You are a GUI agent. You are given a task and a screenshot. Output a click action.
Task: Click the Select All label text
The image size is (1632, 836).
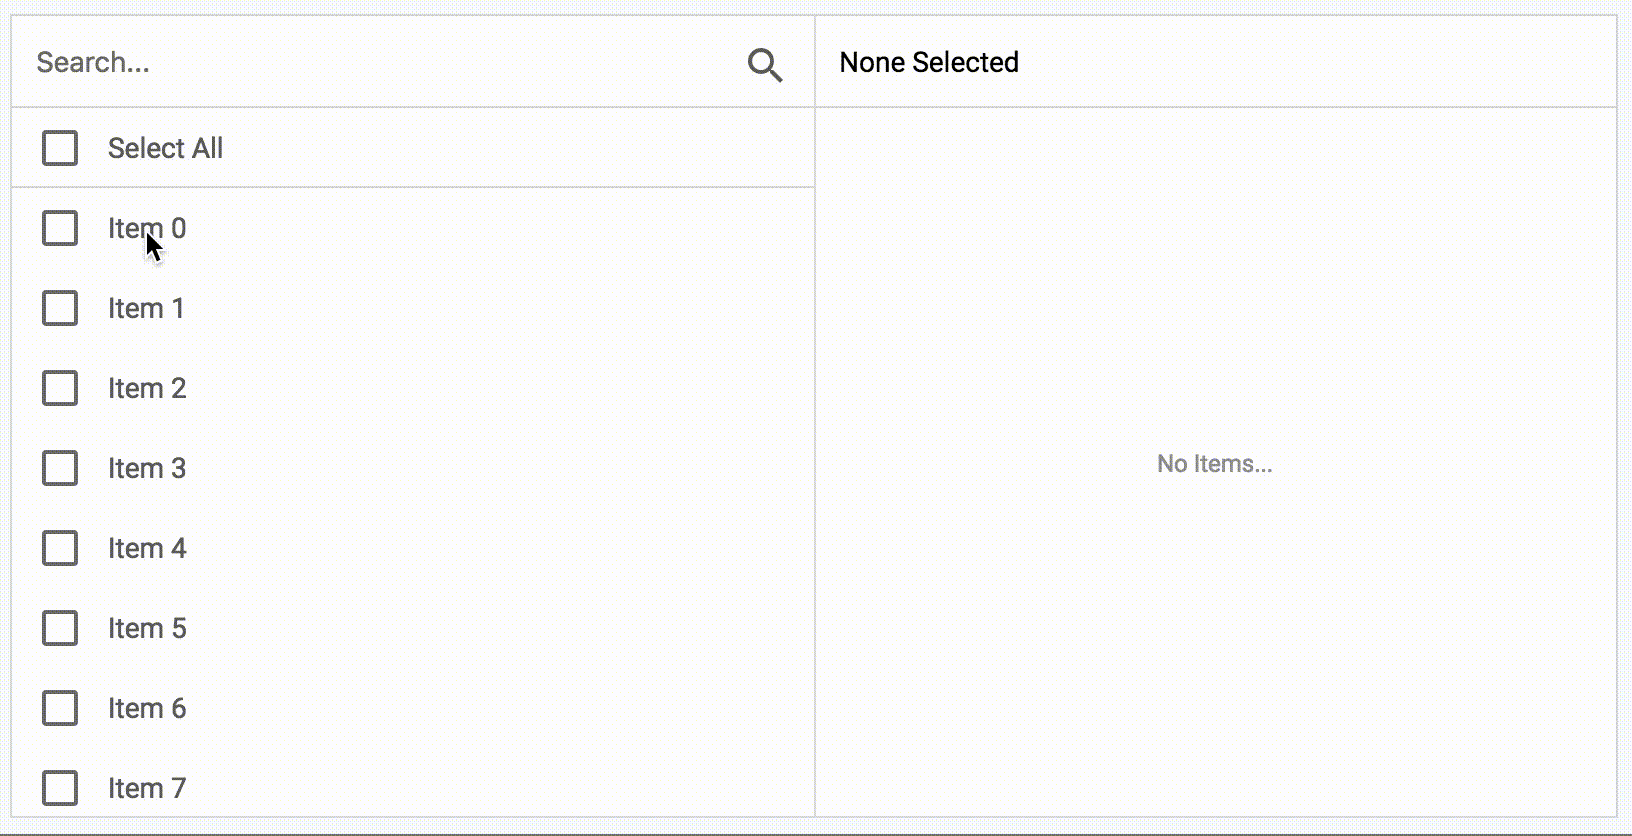click(x=166, y=148)
